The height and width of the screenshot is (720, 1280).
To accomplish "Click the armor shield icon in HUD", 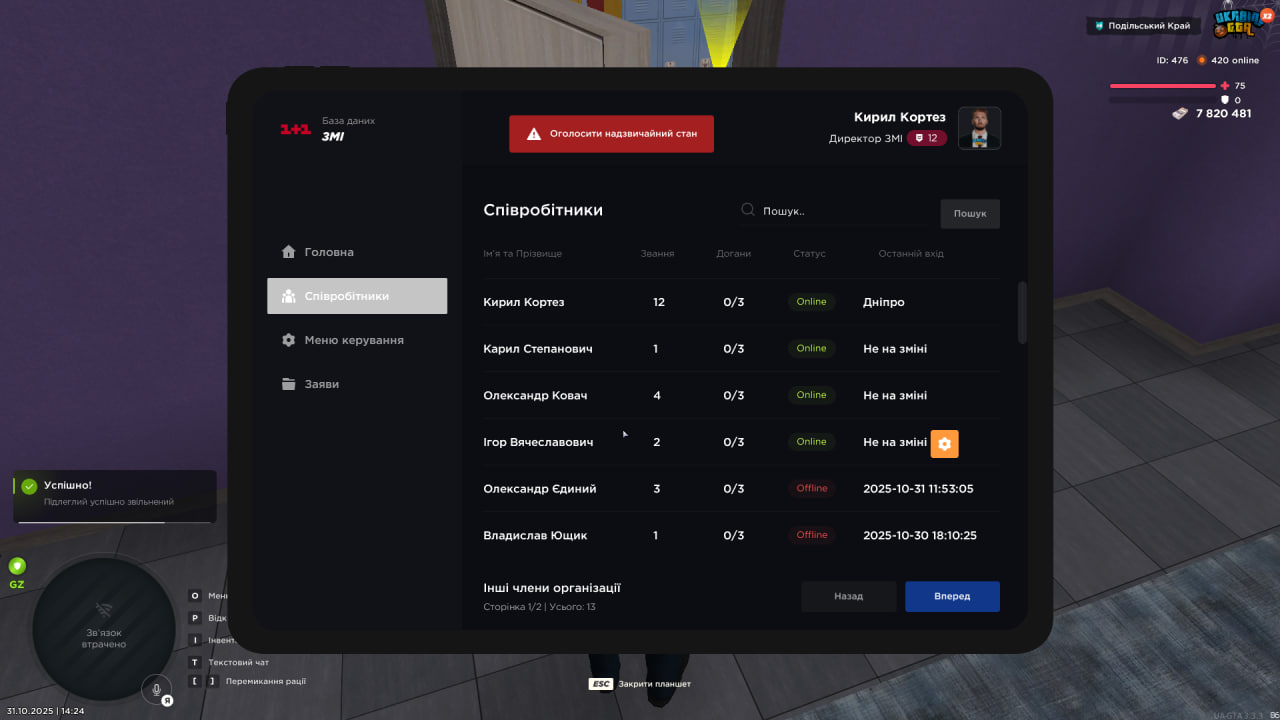I will pyautogui.click(x=1226, y=100).
